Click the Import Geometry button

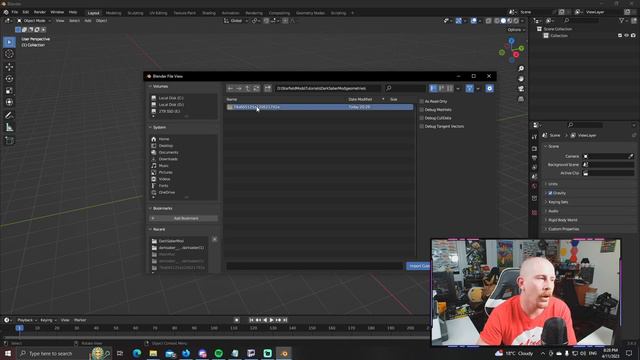click(x=418, y=266)
